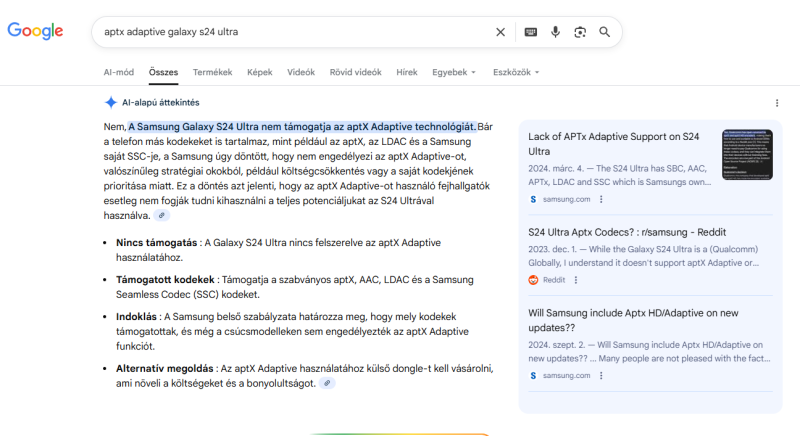The image size is (800, 436).
Task: Click the magnifier search button
Action: (605, 32)
